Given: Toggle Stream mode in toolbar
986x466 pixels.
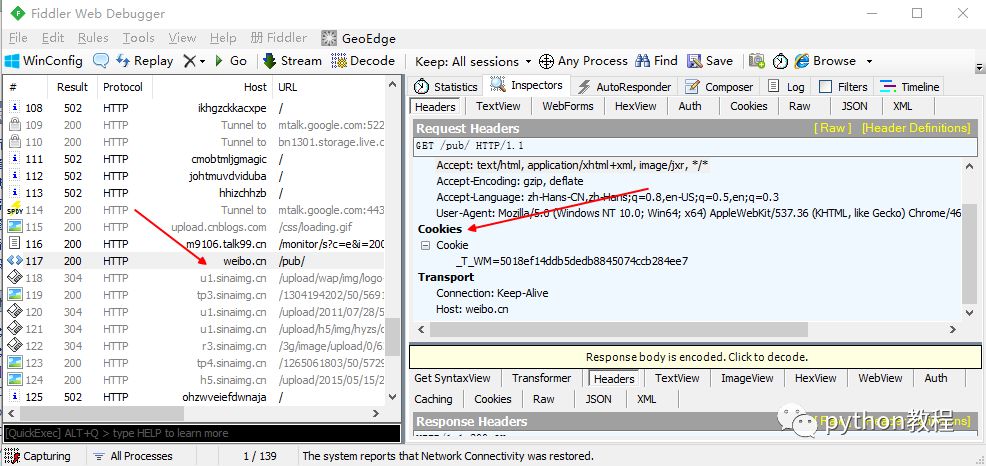Looking at the screenshot, I should click(x=292, y=61).
